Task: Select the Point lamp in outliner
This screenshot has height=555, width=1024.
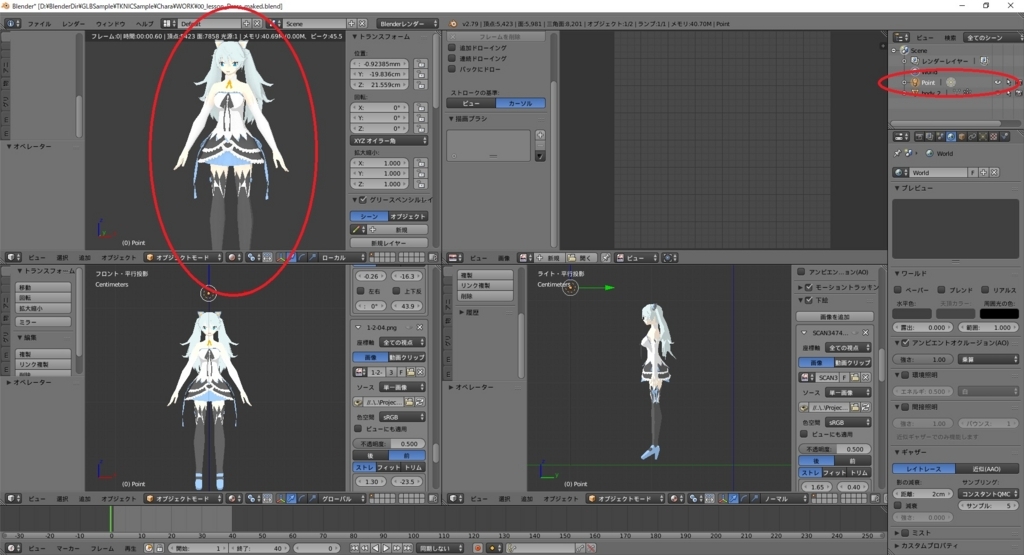Action: pos(928,83)
